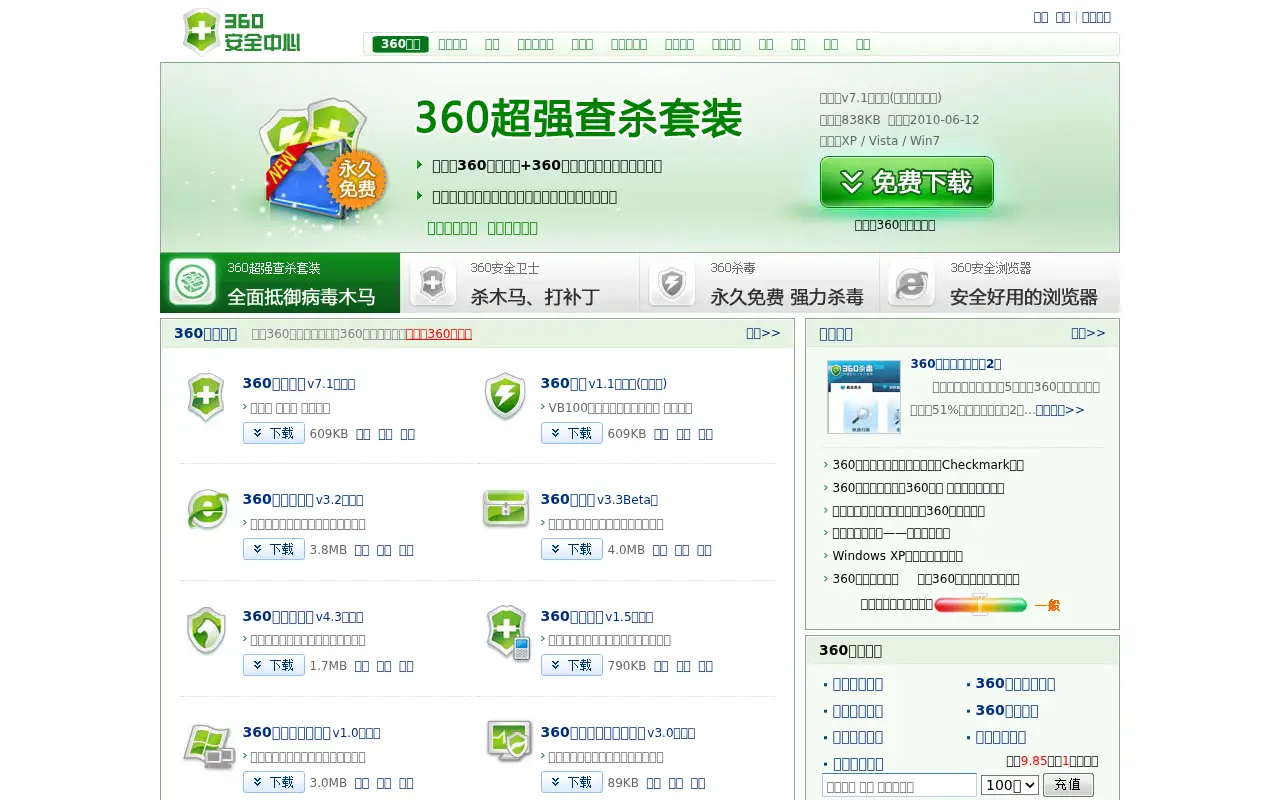Click the banner heading 360超强查杀套装

[579, 118]
